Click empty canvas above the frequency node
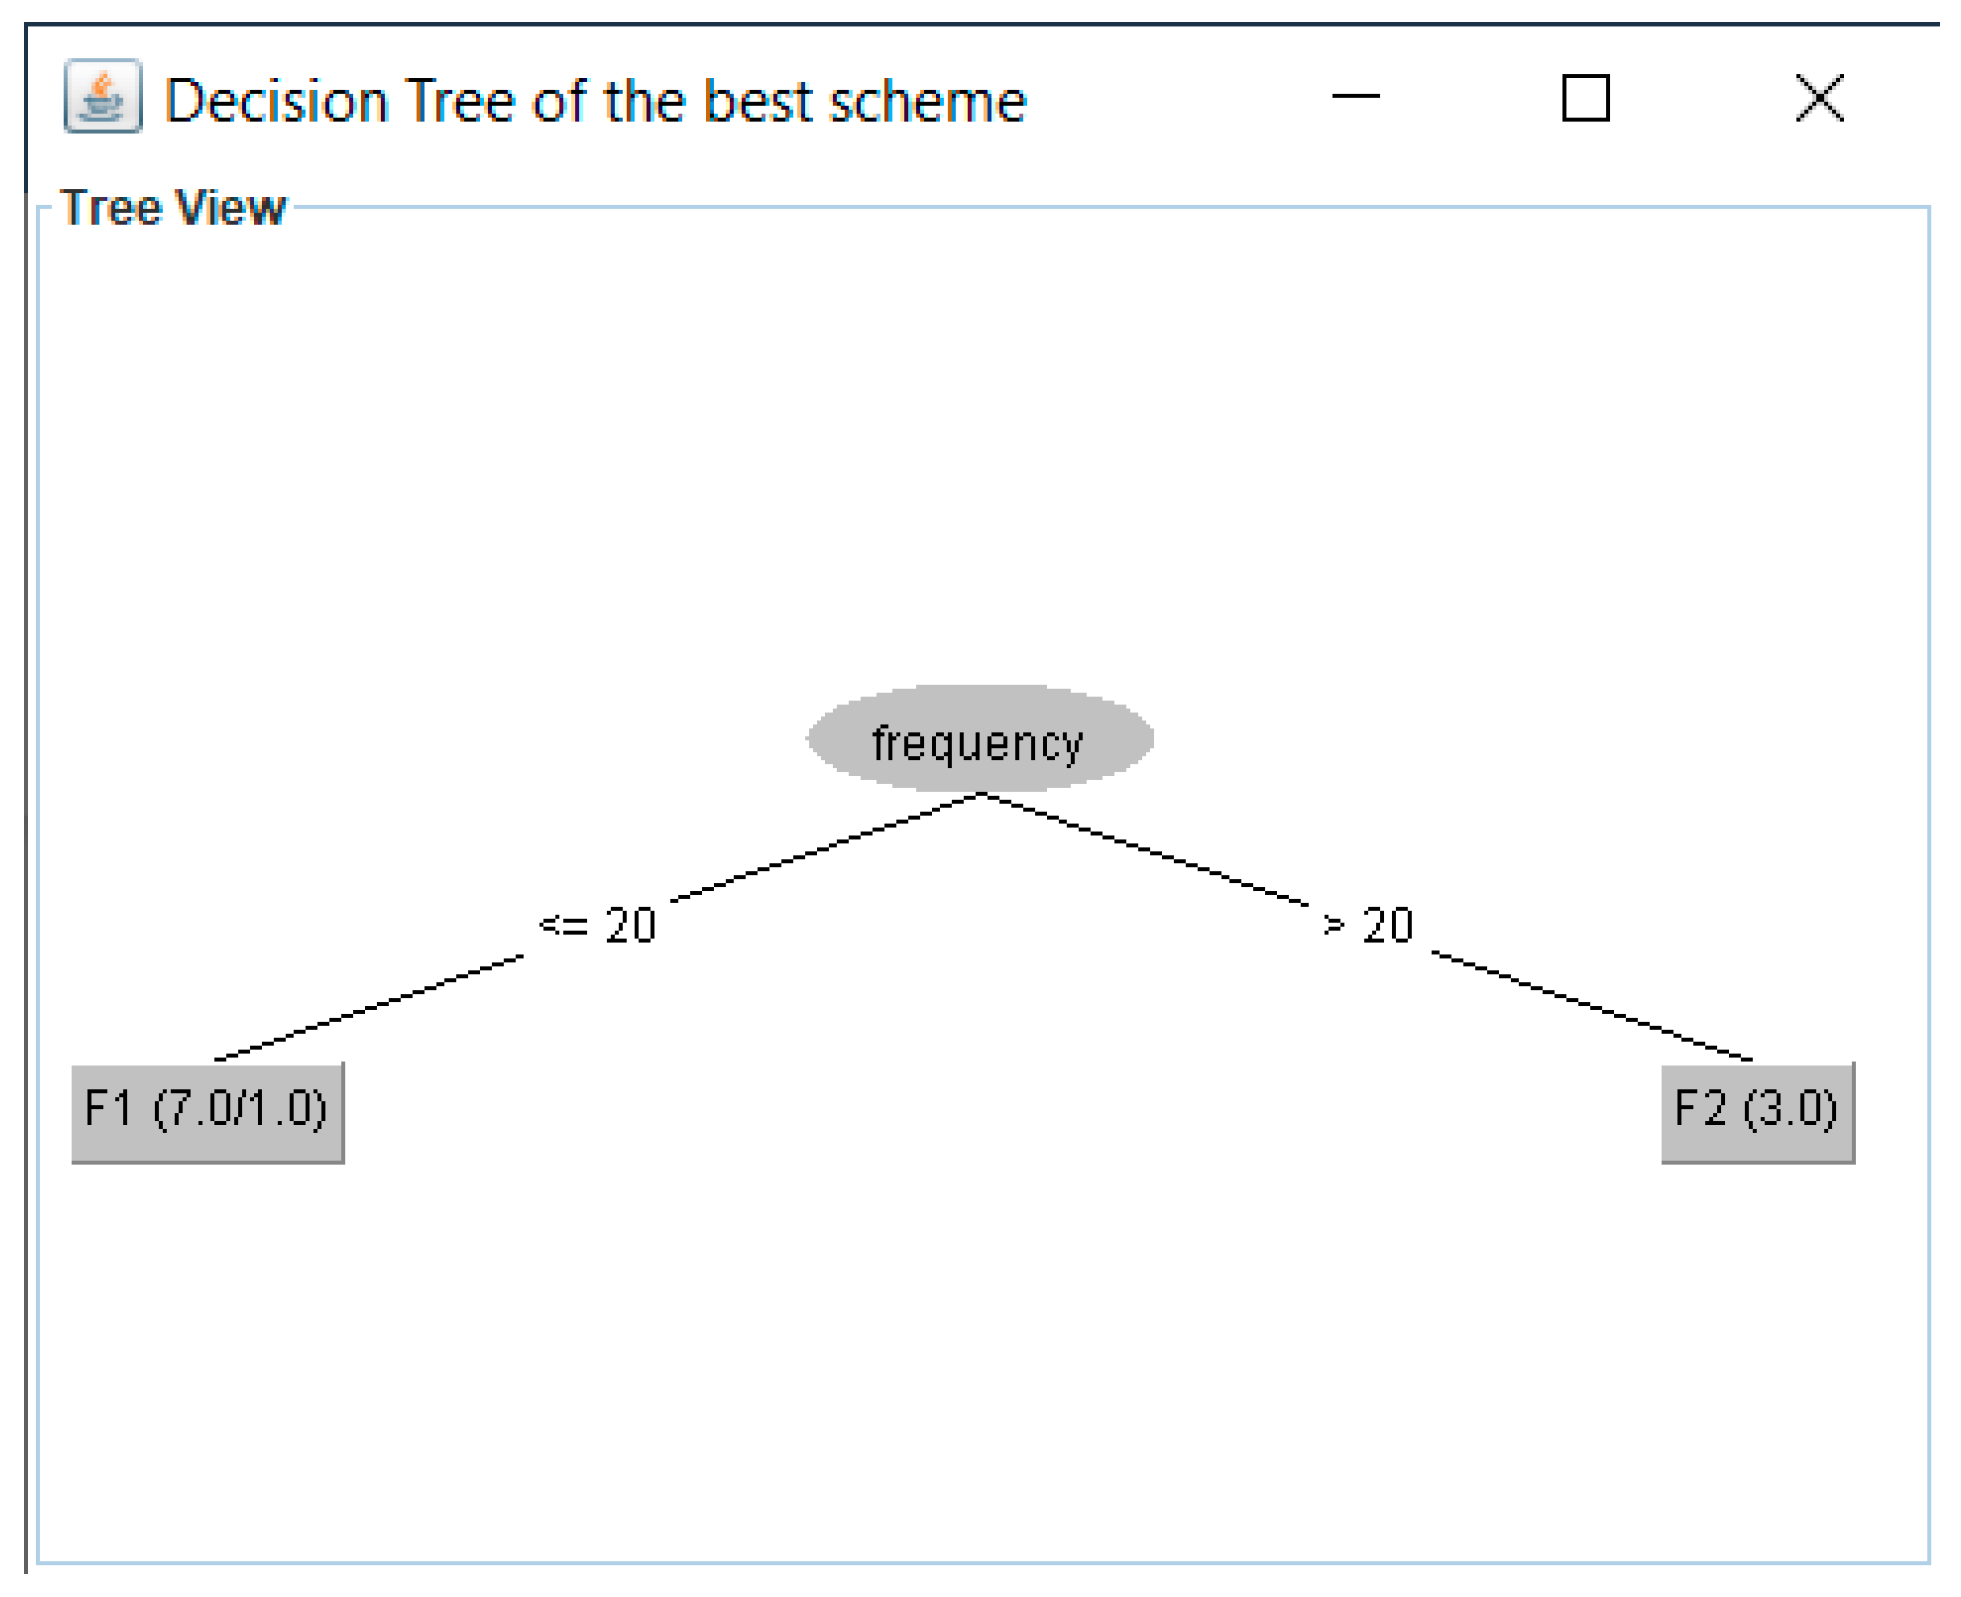Image resolution: width=1961 pixels, height=1597 pixels. 979,450
